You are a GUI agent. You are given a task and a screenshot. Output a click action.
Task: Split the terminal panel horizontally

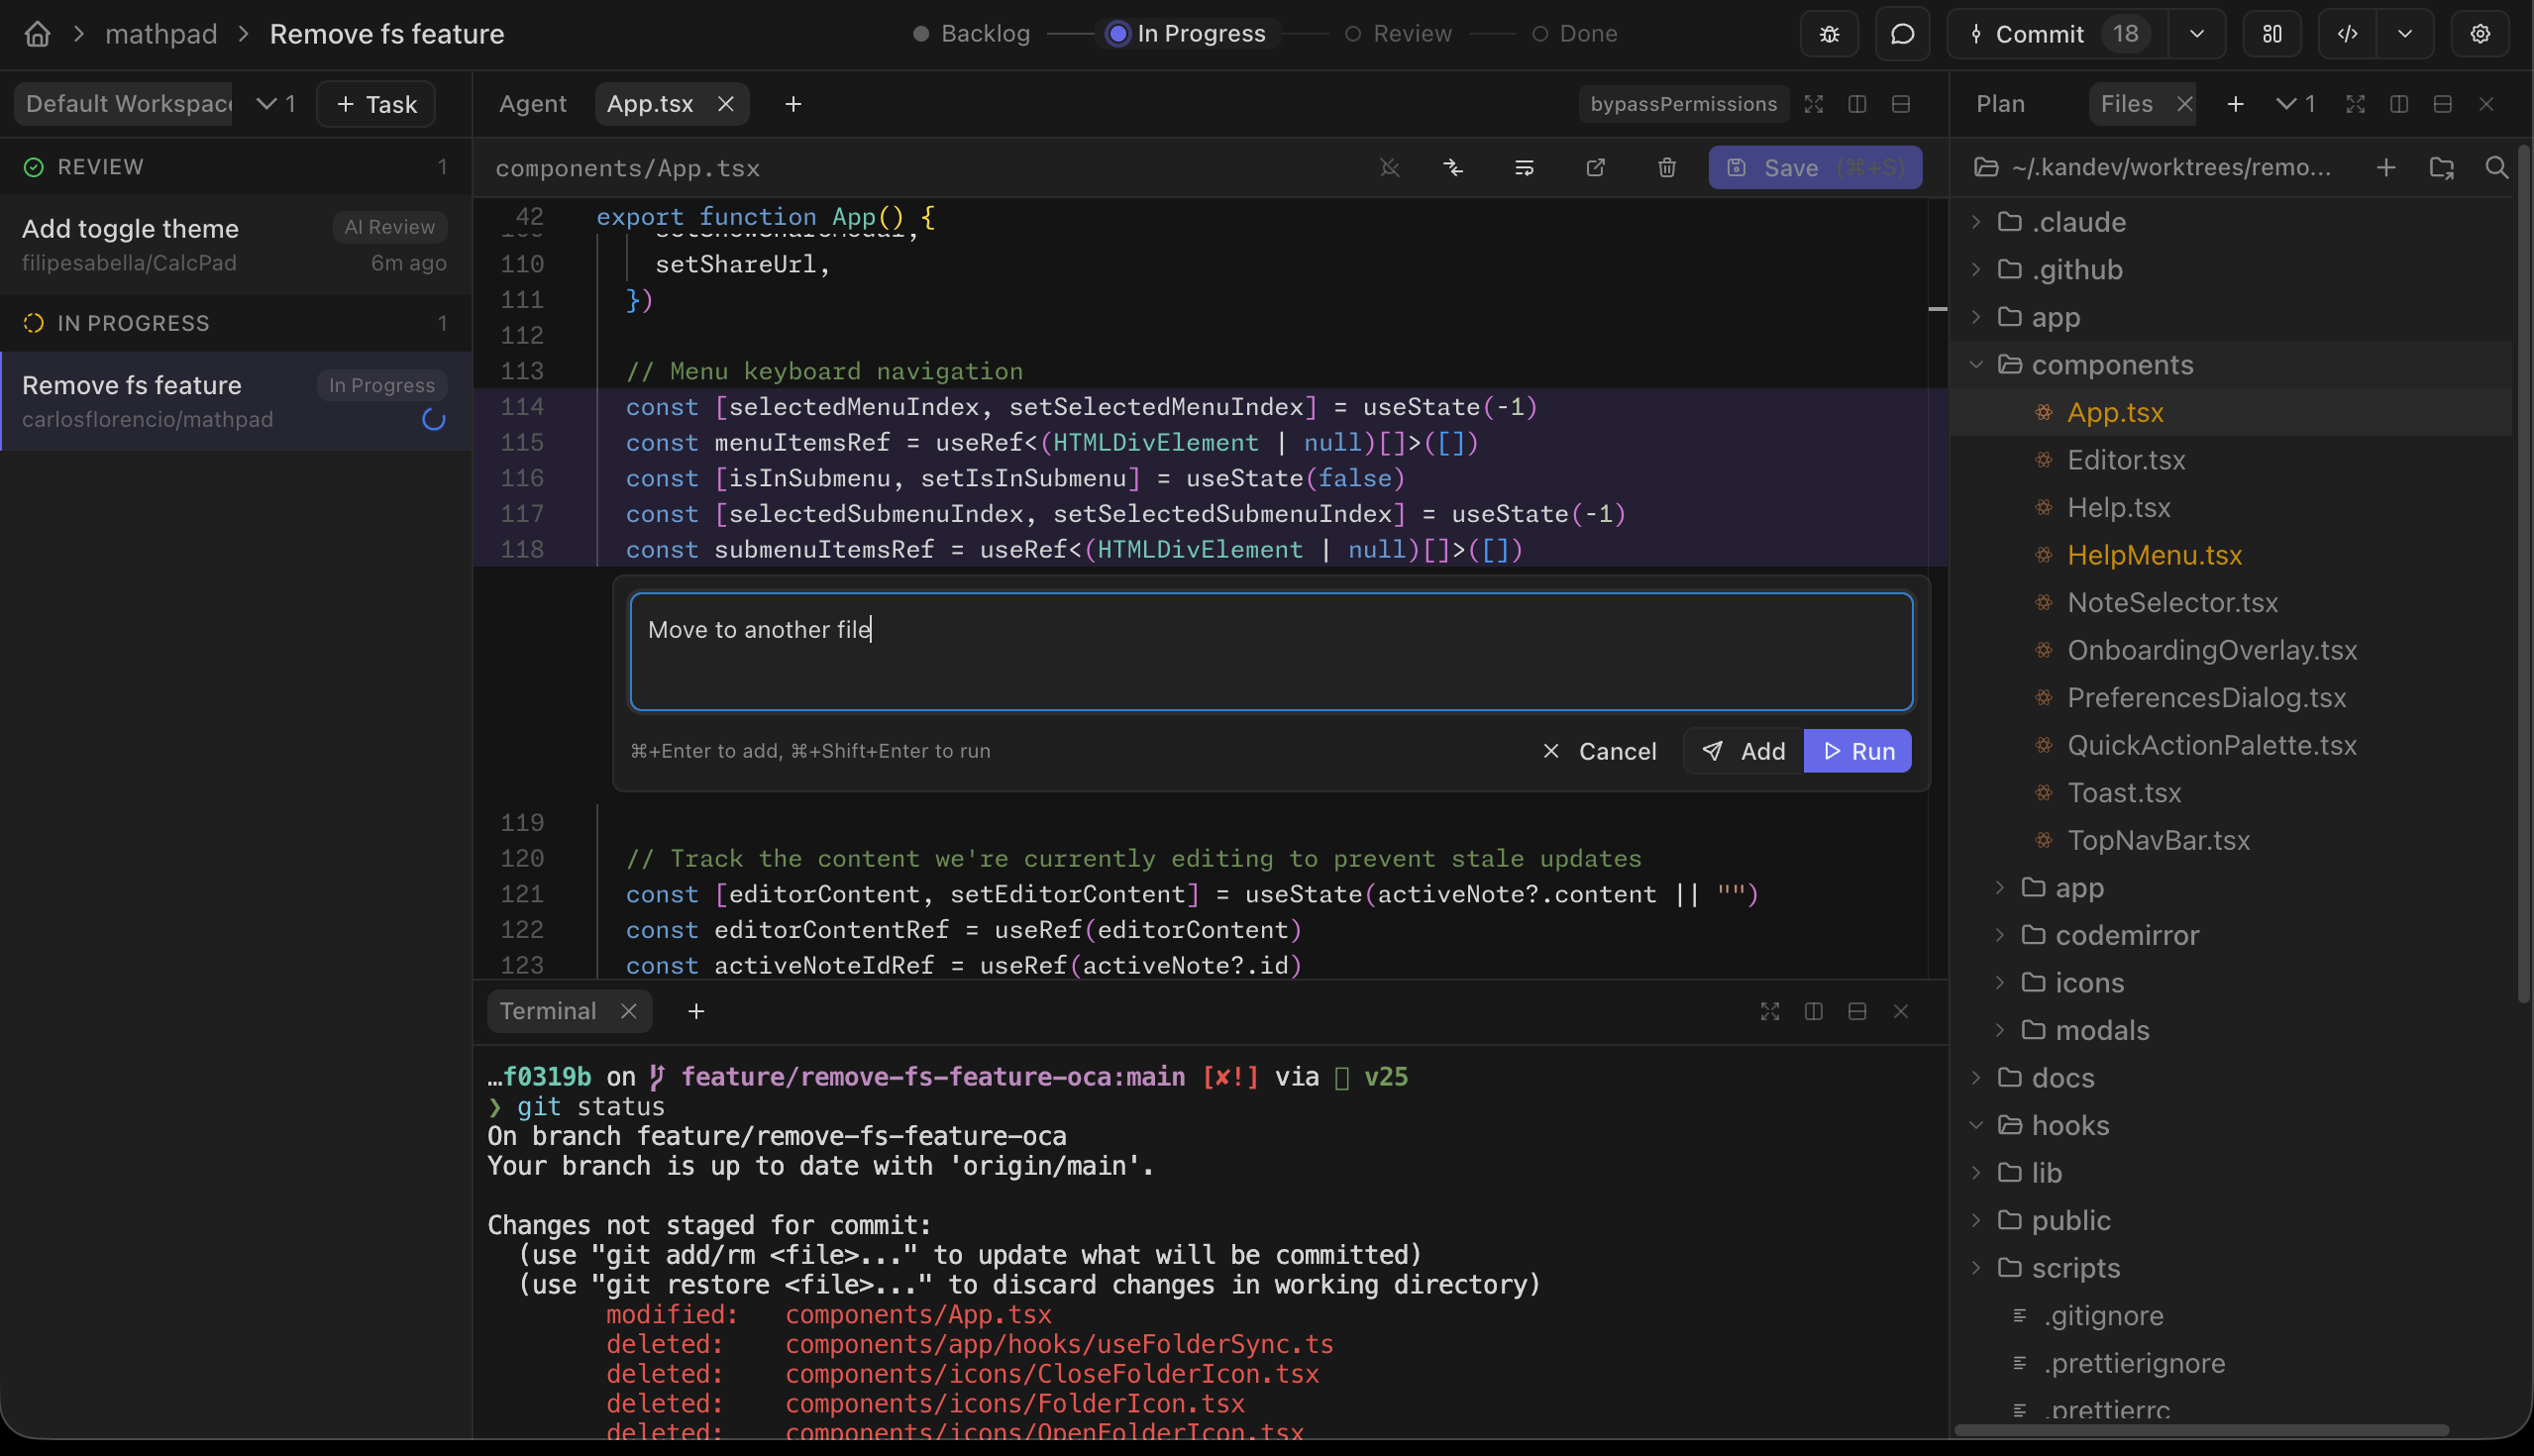point(1857,1011)
